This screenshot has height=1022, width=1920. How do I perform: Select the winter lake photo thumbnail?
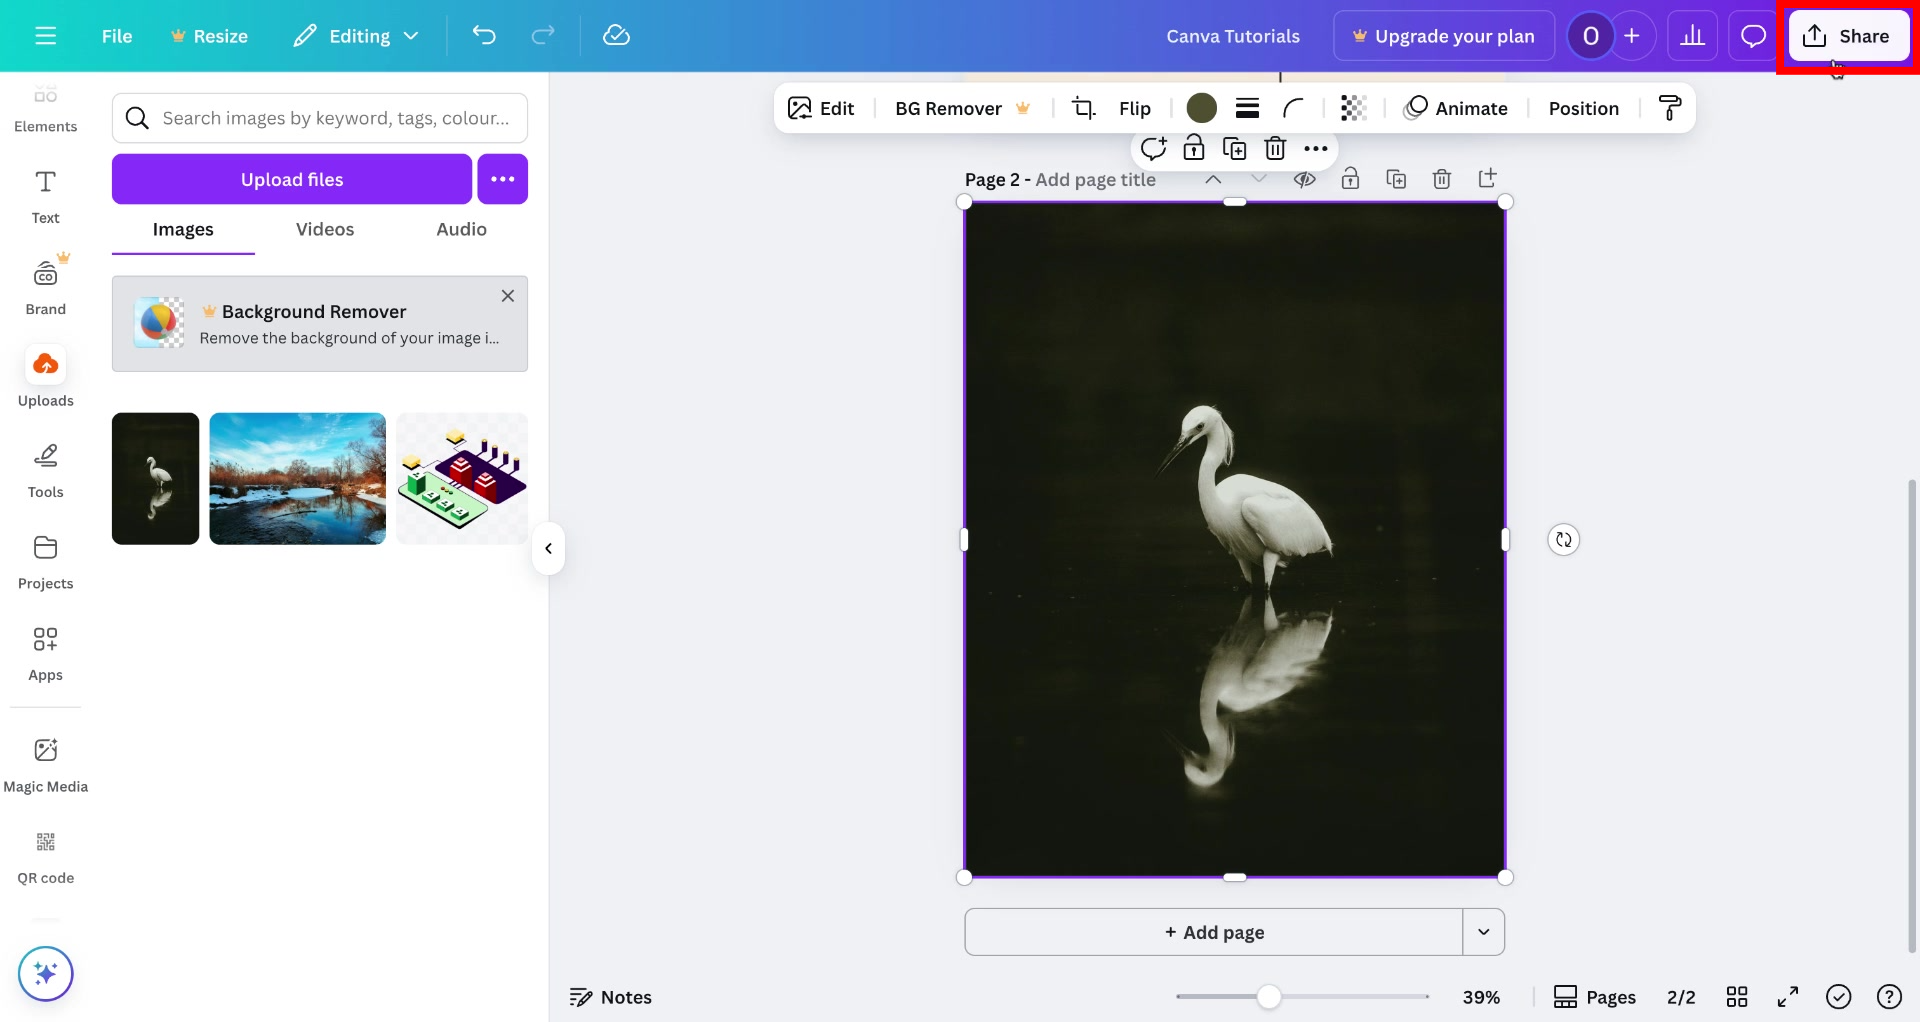tap(297, 478)
